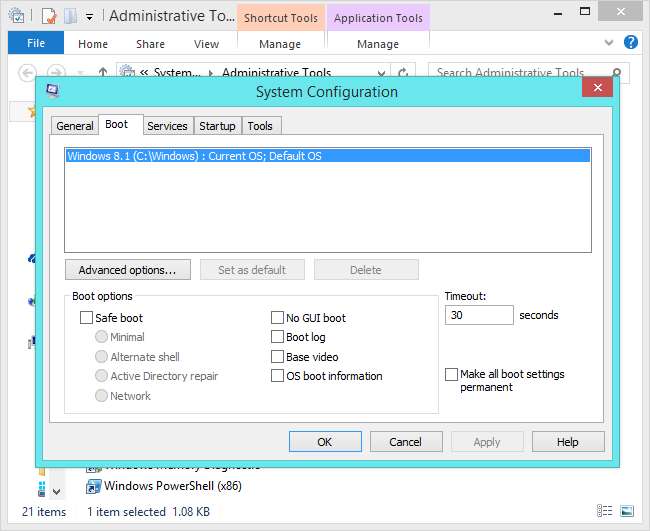Switch to the Large icons view
Screen dimensions: 650x531
(x=627, y=511)
